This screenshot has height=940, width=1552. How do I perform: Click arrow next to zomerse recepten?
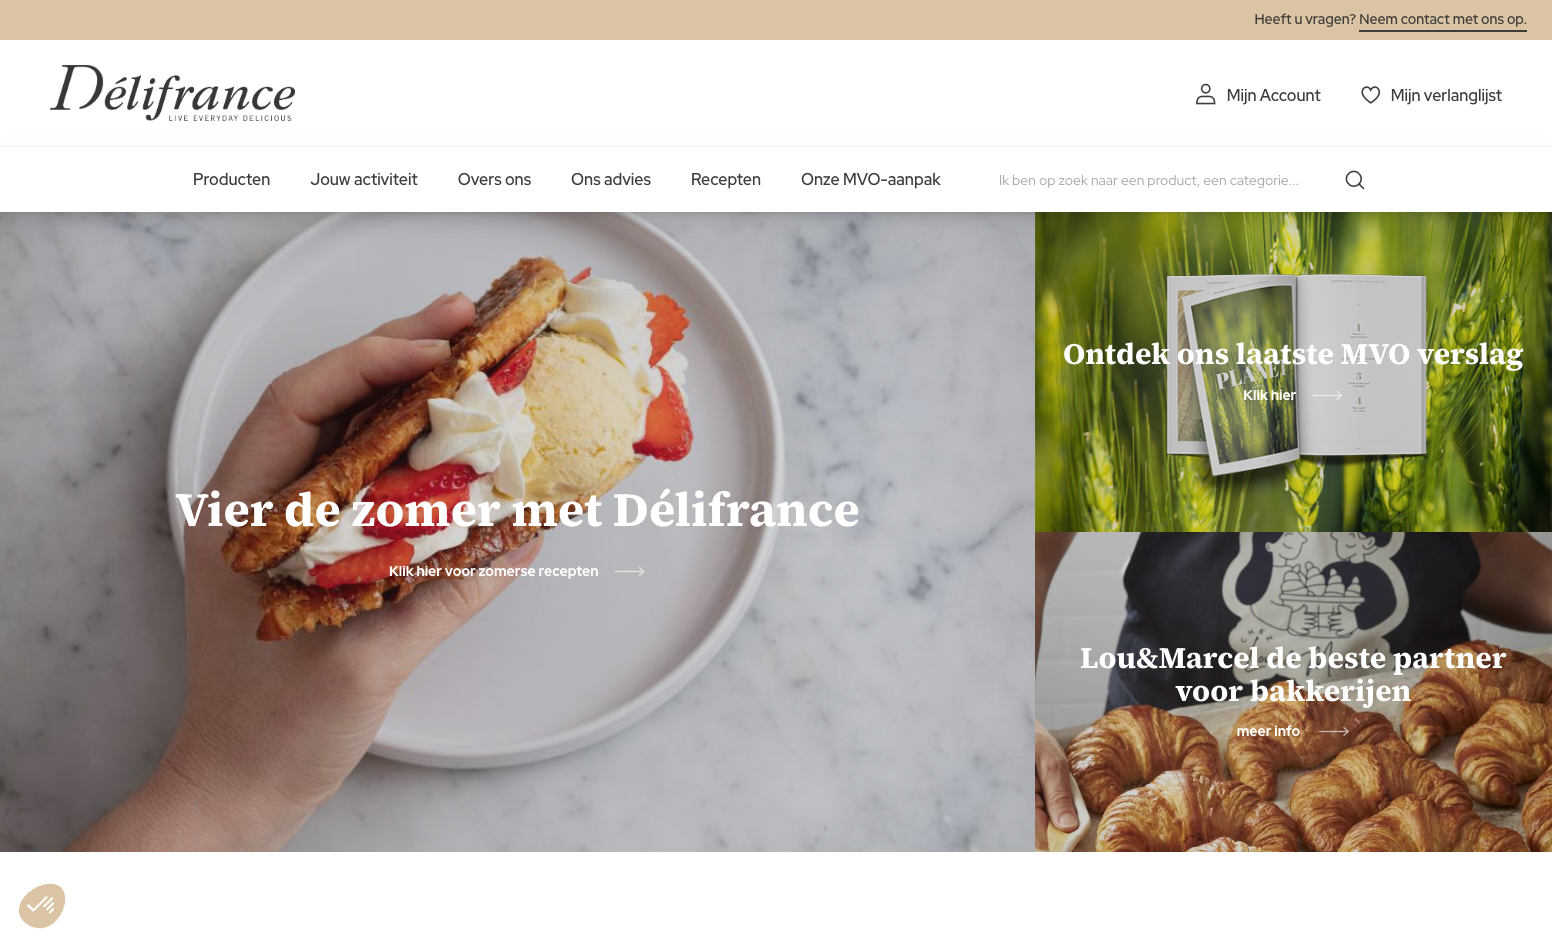click(629, 571)
